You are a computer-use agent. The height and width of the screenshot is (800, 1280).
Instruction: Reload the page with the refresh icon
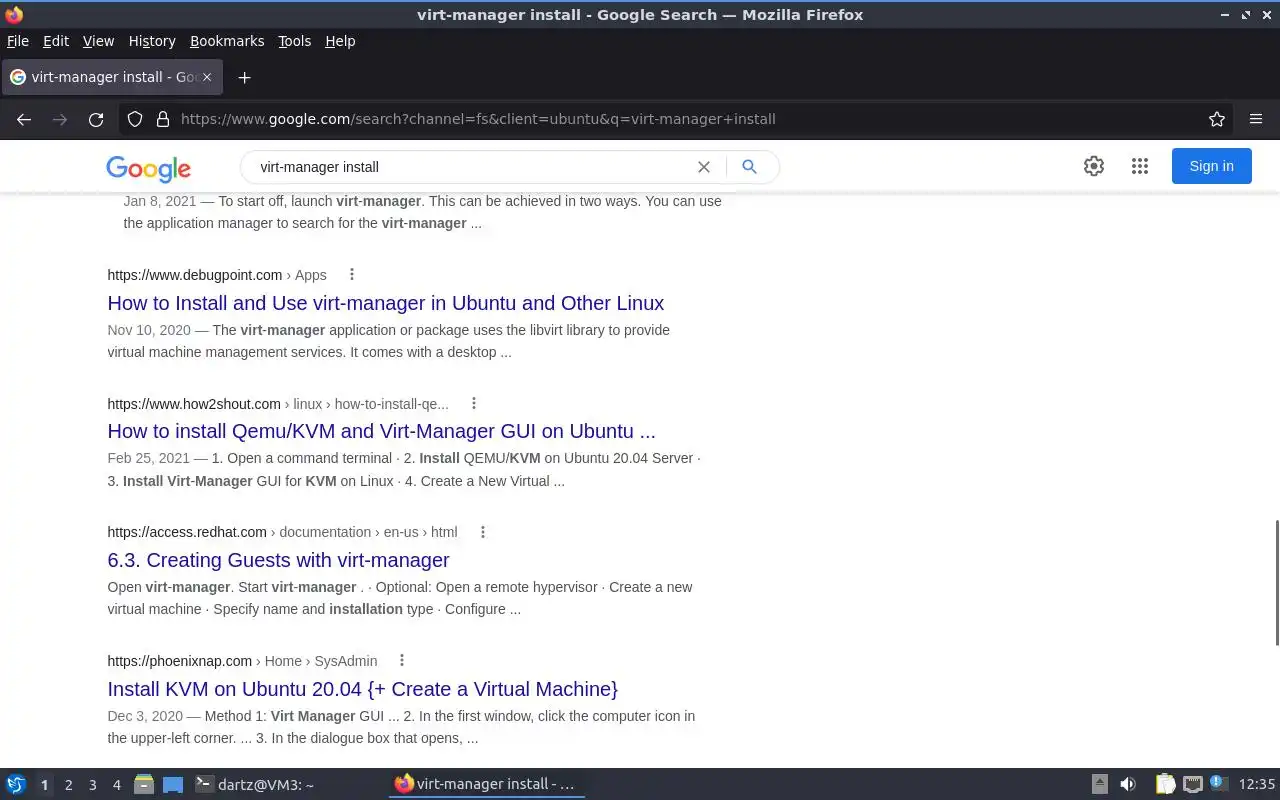pos(96,119)
